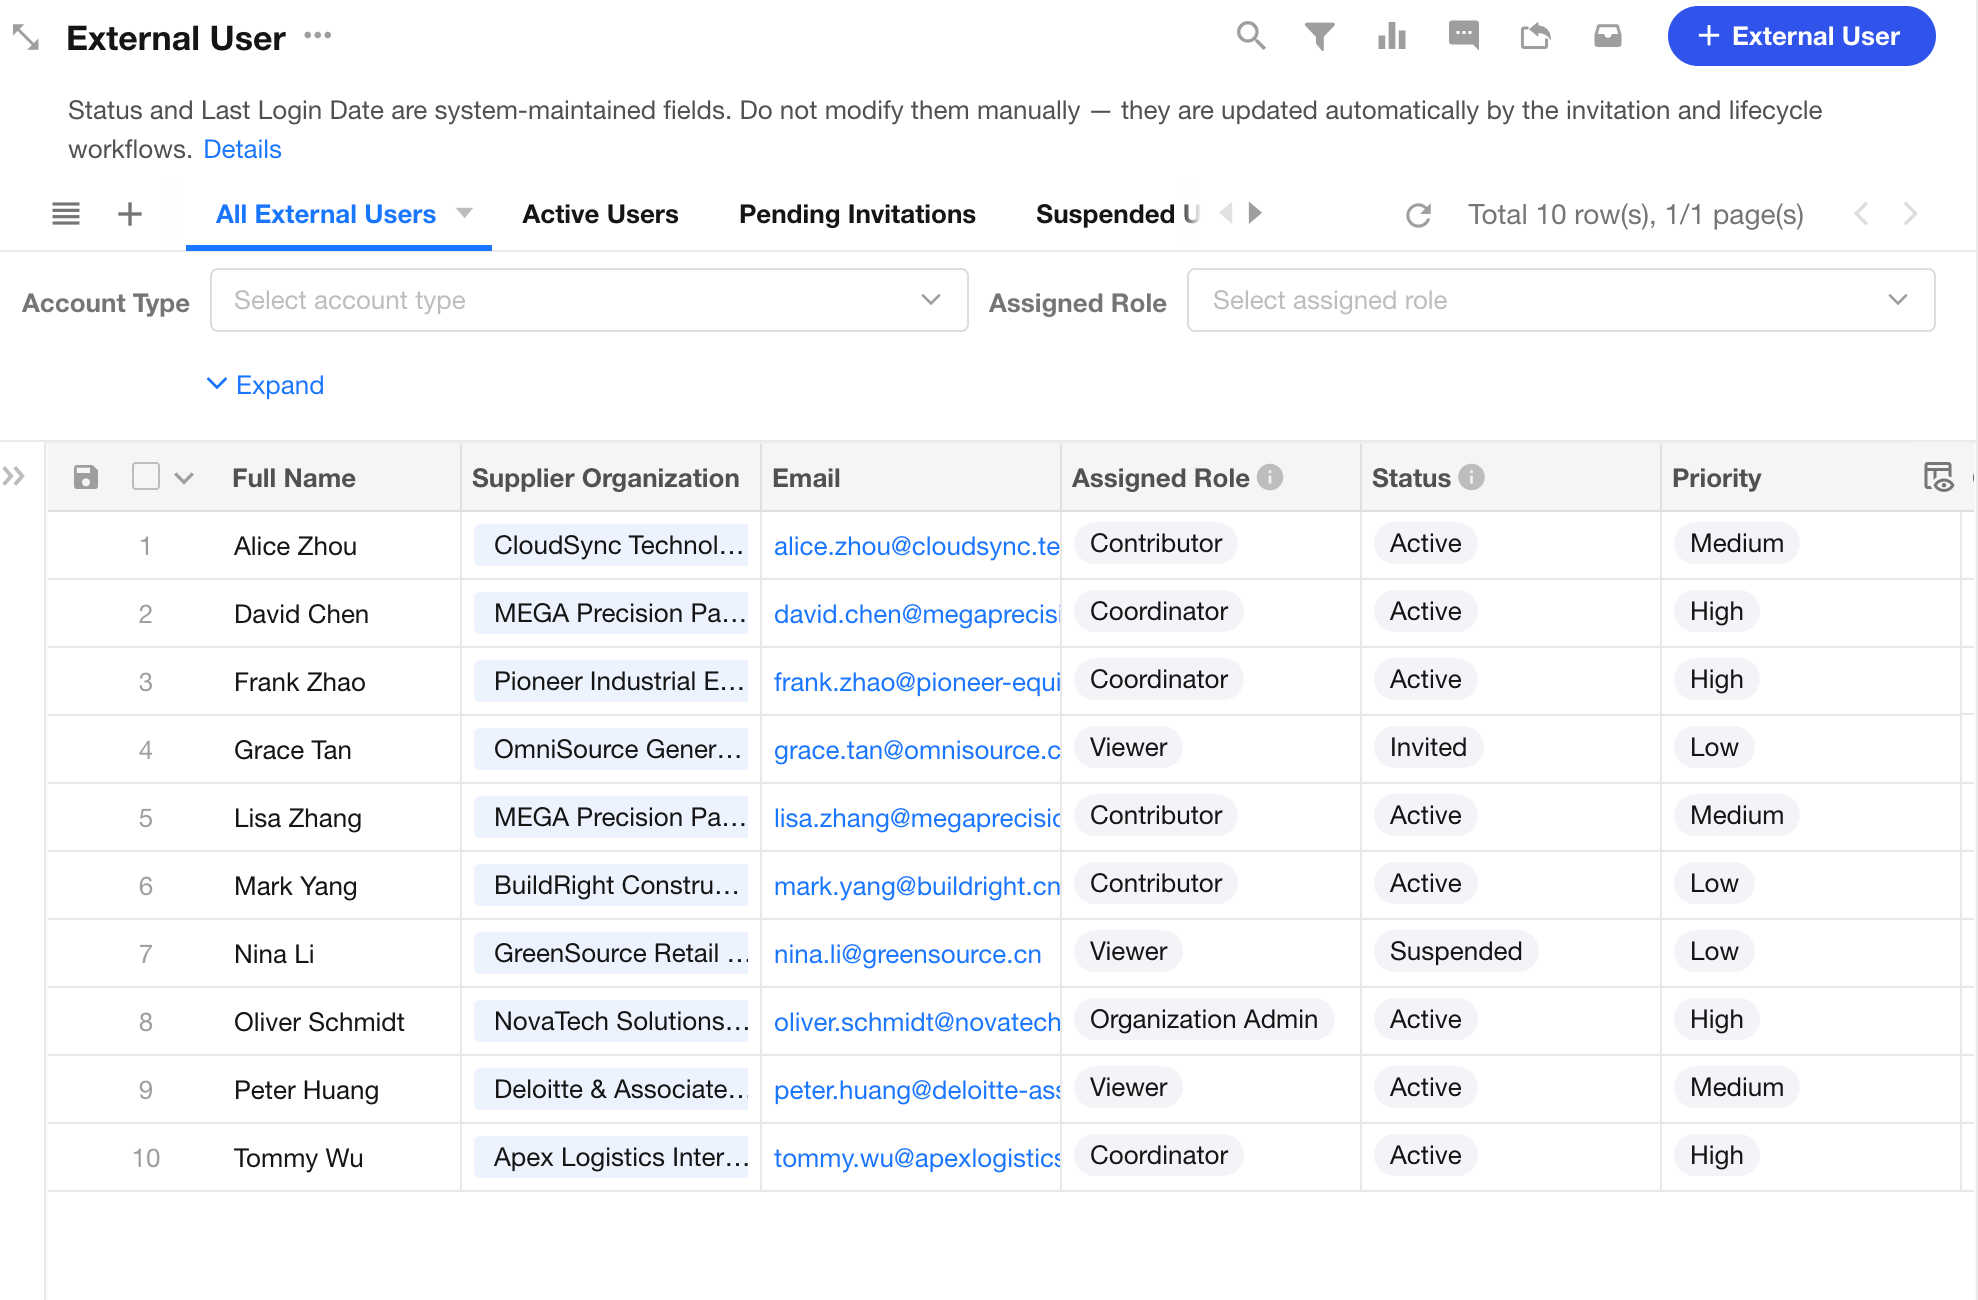Add a new view with plus icon
The width and height of the screenshot is (1978, 1300).
point(130,214)
